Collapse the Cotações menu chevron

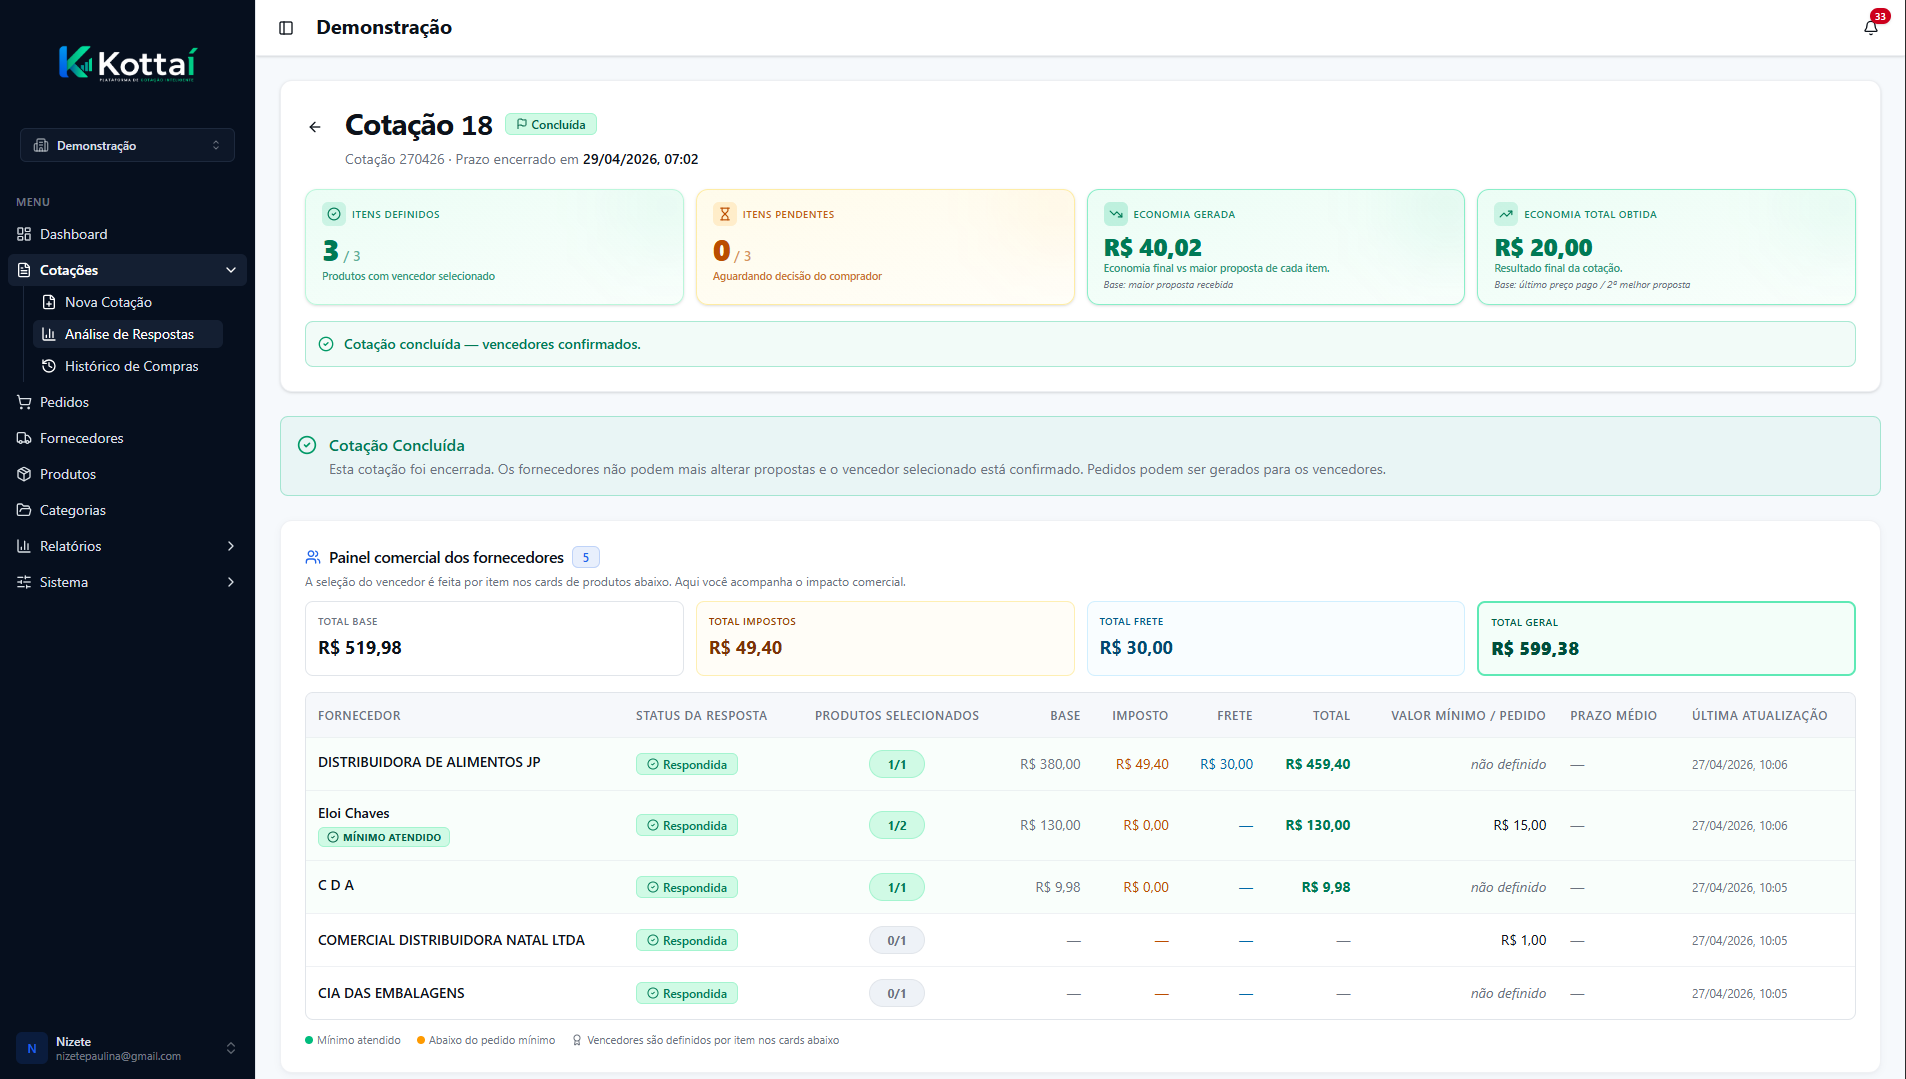231,270
